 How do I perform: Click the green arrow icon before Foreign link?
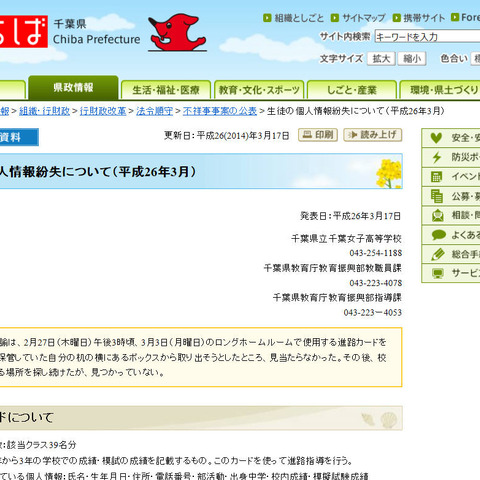[455, 17]
